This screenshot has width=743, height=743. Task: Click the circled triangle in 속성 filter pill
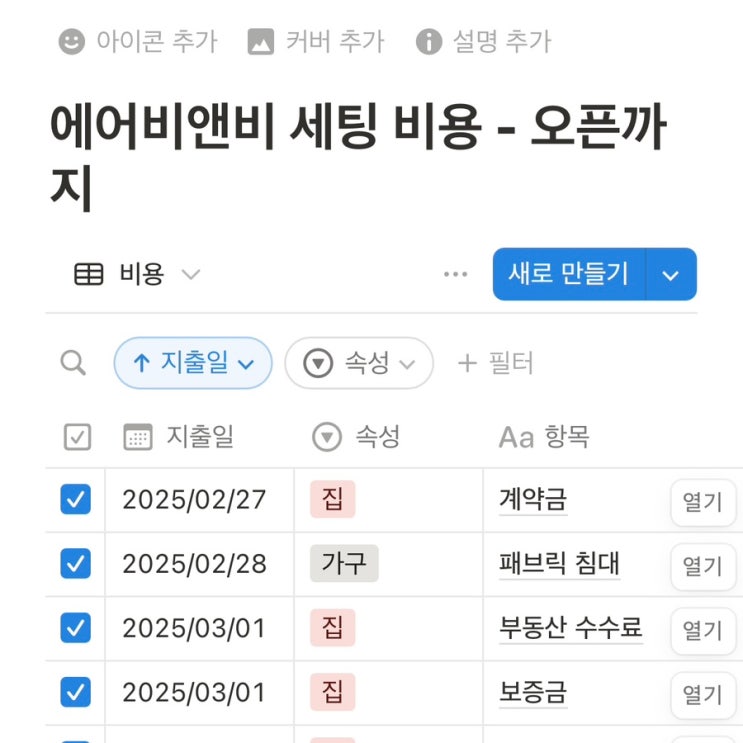click(318, 363)
